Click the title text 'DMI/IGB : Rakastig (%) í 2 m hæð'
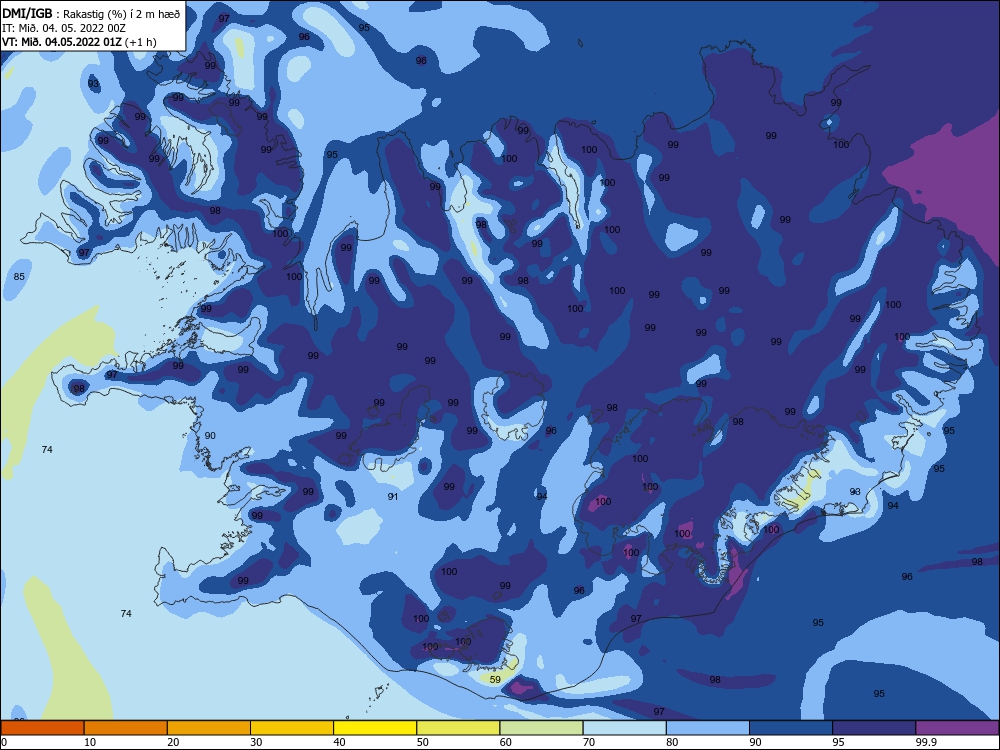Viewport: 1000px width, 750px height. 91,13
